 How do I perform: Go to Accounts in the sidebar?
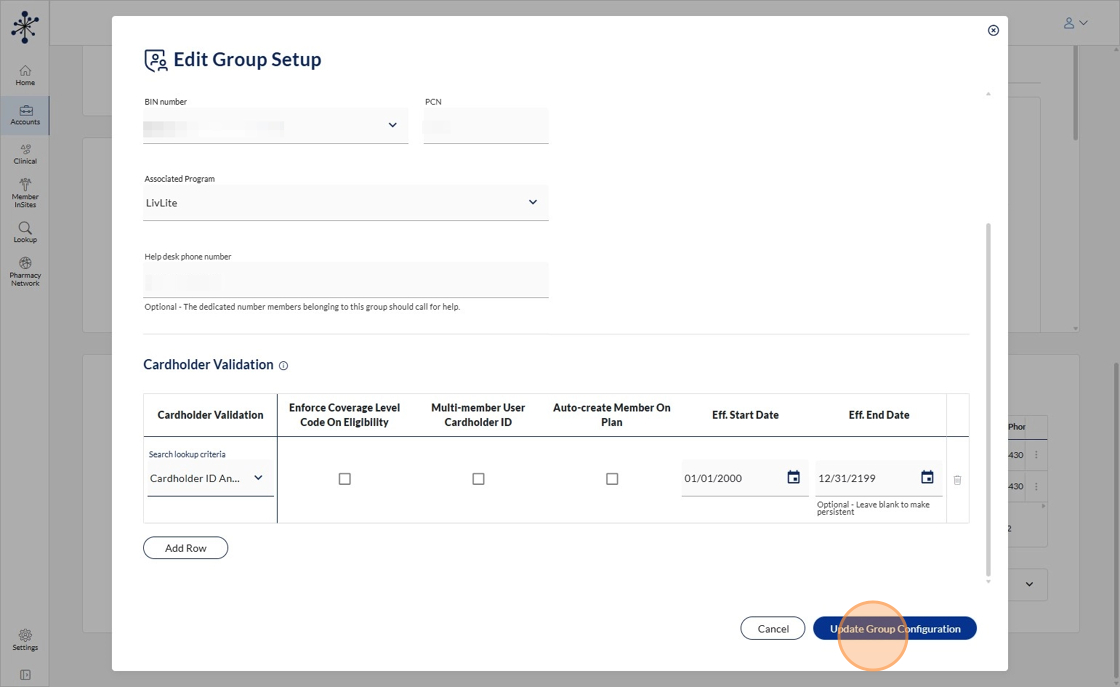pyautogui.click(x=25, y=115)
